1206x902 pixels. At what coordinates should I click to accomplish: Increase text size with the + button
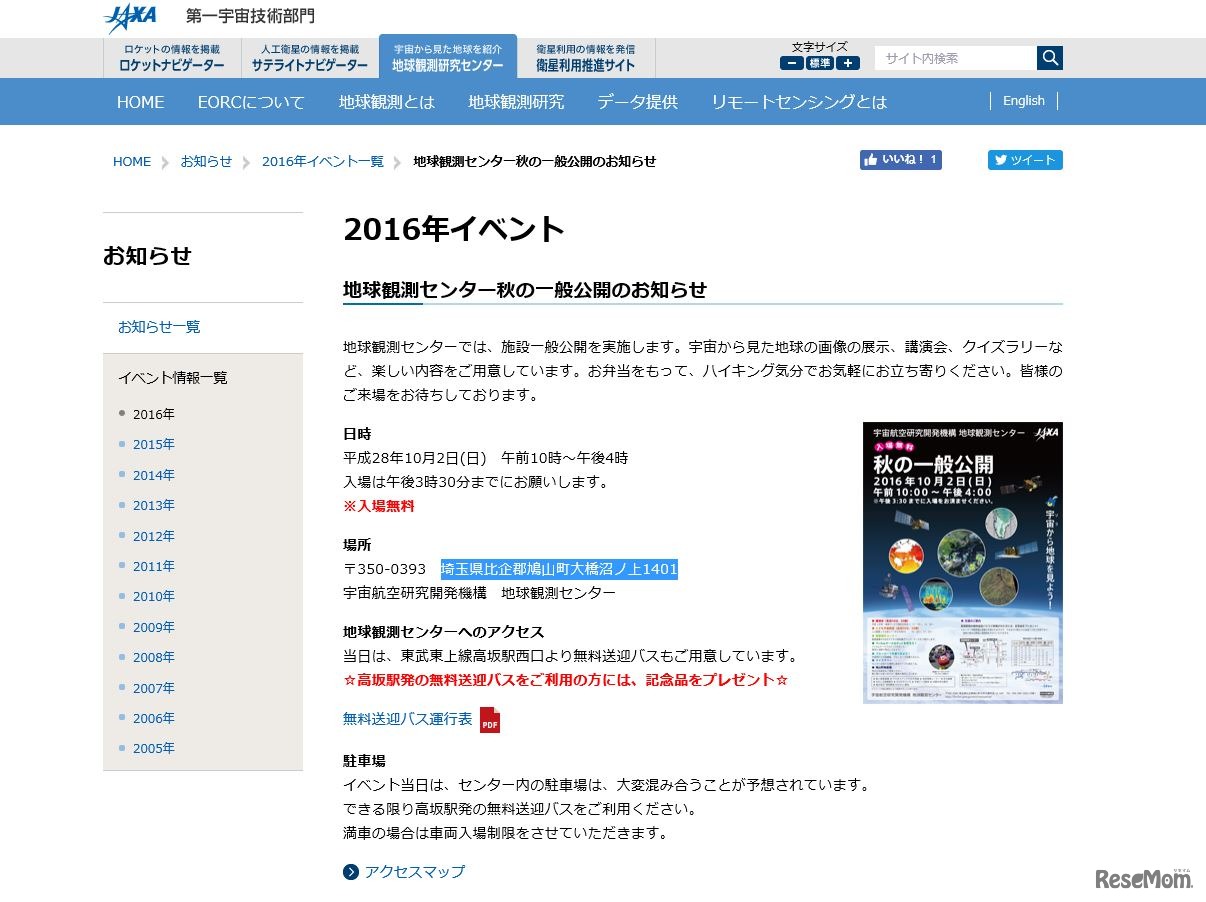[848, 62]
